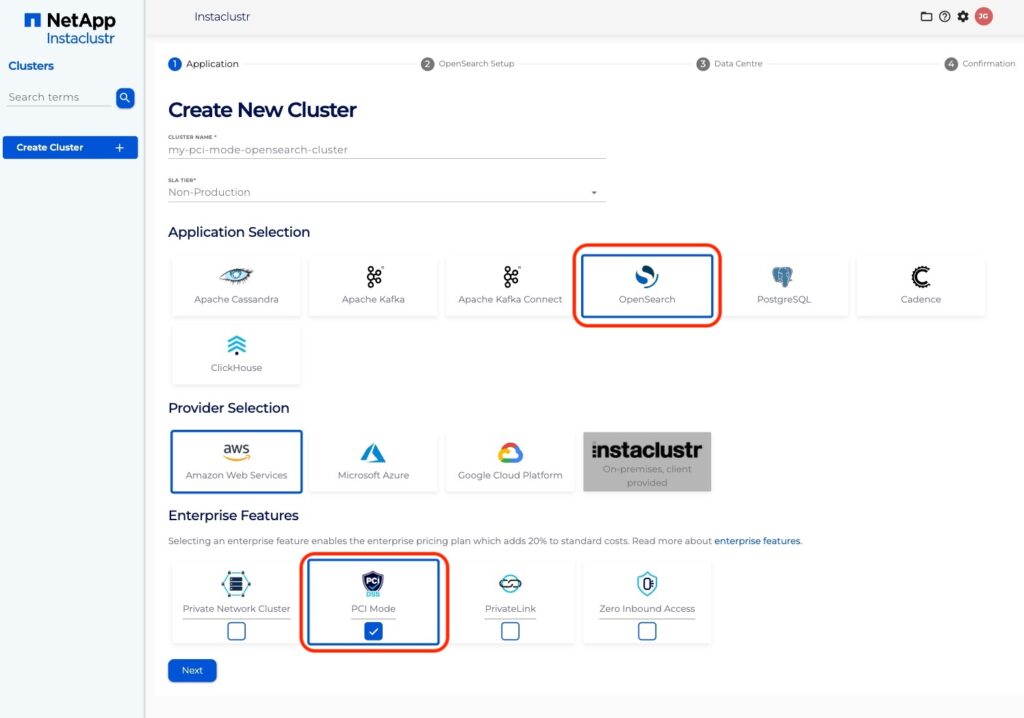Enable the PrivateLink checkbox
This screenshot has height=718, width=1024.
tap(510, 631)
